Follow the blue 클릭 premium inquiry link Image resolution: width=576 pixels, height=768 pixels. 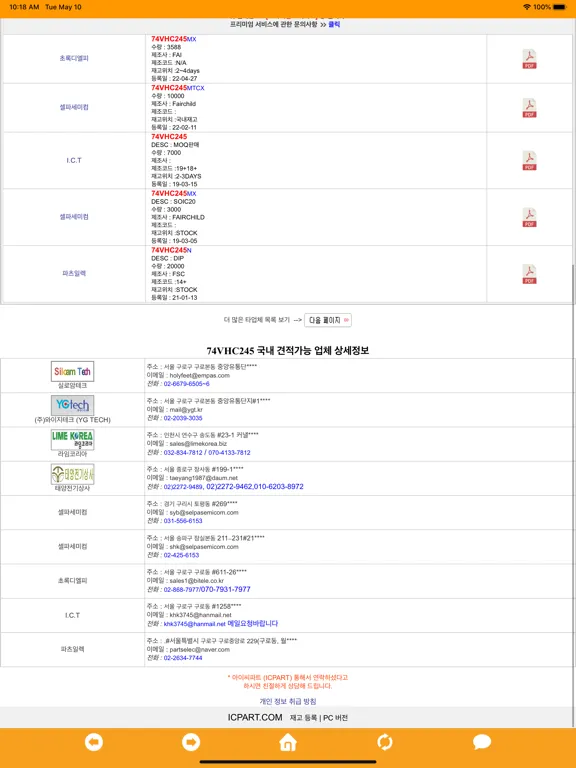tap(334, 24)
